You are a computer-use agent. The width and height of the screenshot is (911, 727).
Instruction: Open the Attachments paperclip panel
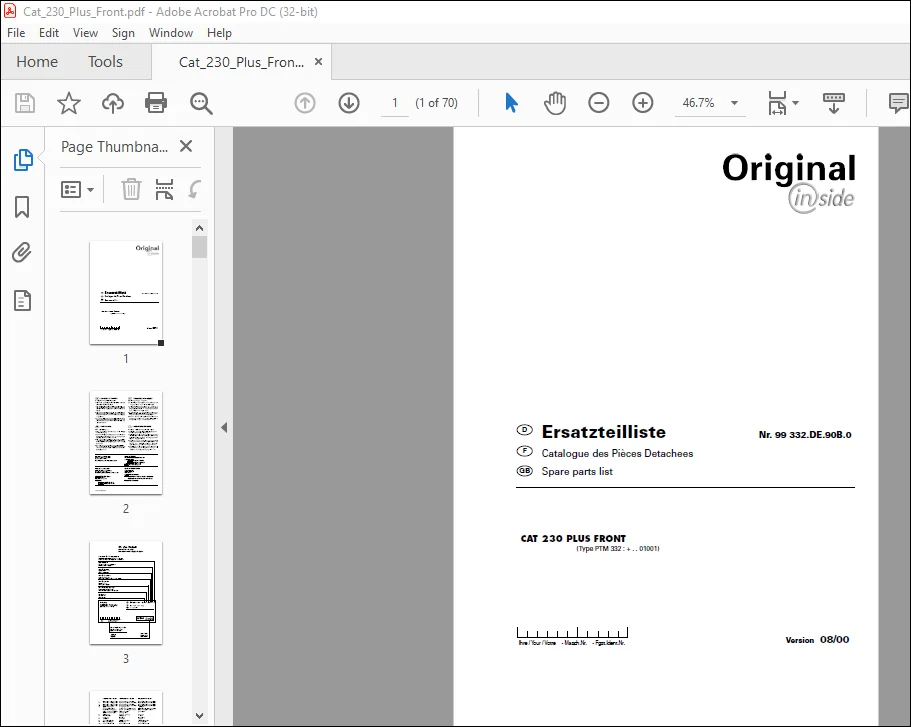[22, 253]
